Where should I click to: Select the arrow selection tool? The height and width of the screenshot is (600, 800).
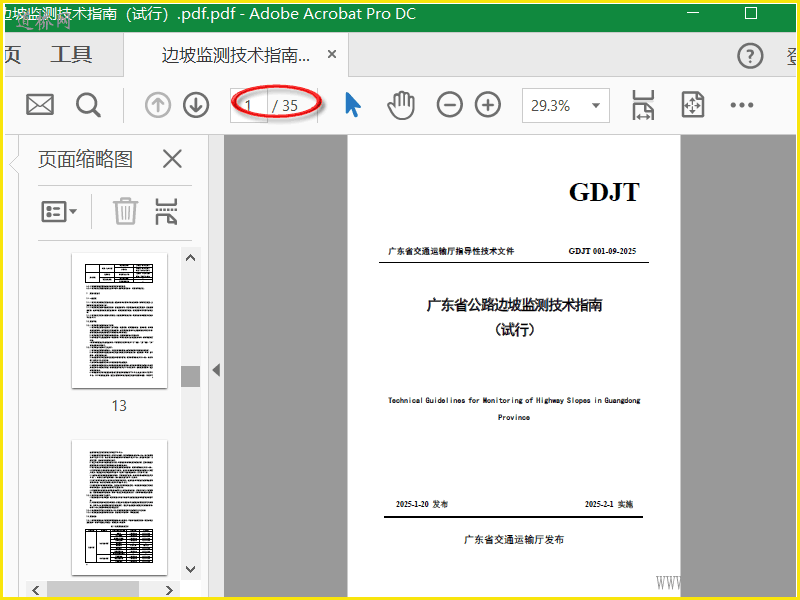[x=353, y=105]
